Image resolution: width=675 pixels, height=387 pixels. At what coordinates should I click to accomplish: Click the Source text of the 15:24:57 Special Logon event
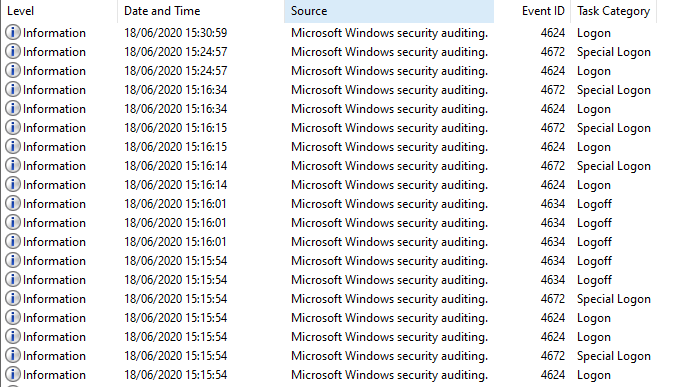(x=389, y=53)
